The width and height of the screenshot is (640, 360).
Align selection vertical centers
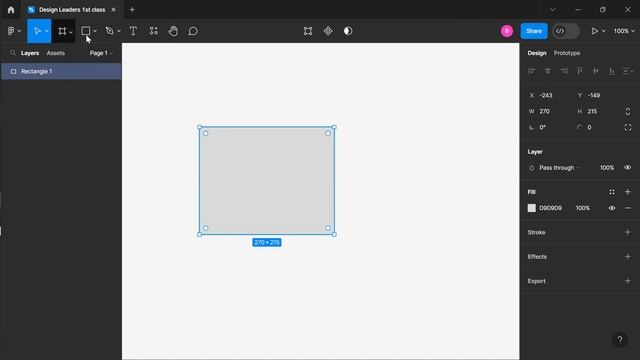tap(596, 71)
